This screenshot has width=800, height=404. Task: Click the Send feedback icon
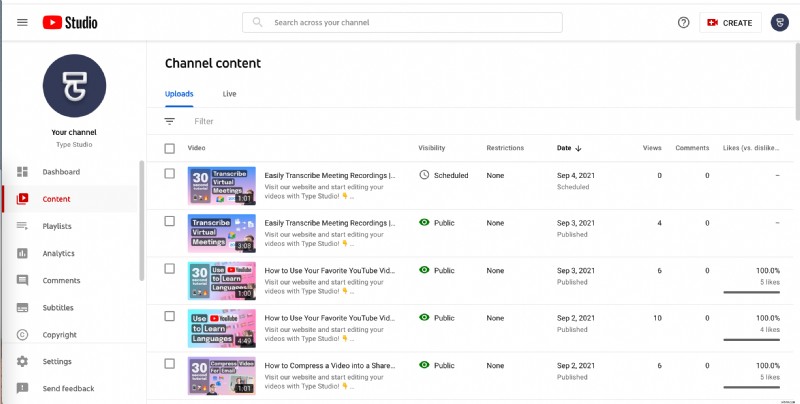[22, 388]
